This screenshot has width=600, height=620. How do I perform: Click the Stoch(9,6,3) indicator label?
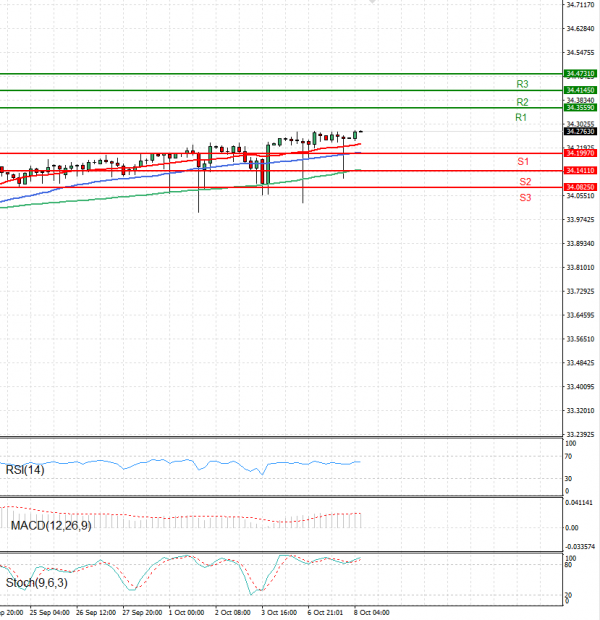point(36,583)
